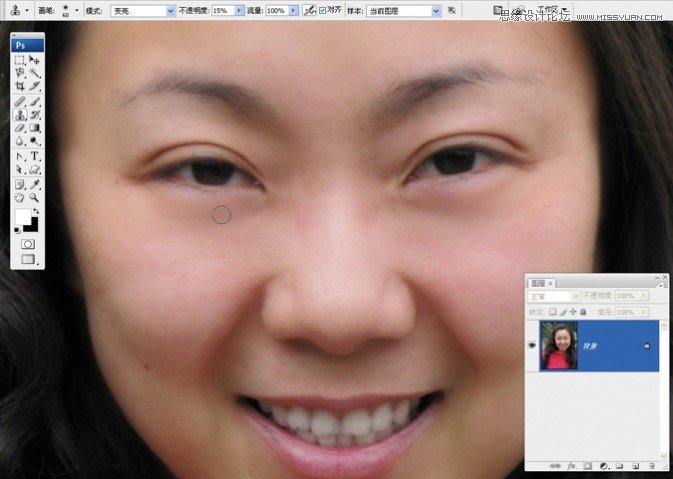The width and height of the screenshot is (673, 479).
Task: Toggle lock all for layer
Action: [x=583, y=312]
